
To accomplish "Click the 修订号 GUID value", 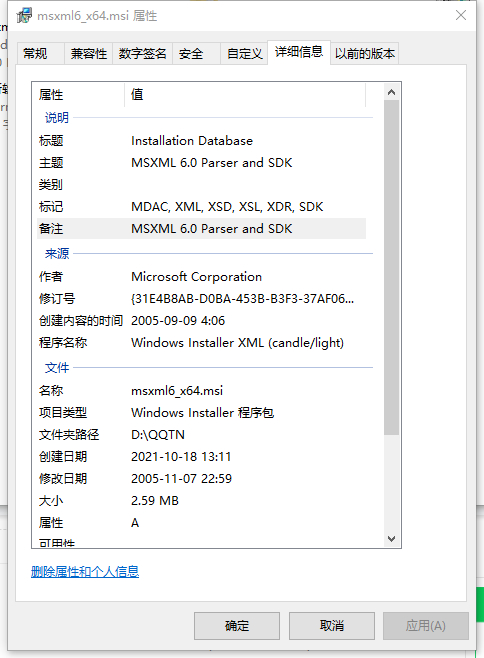I will coord(243,299).
